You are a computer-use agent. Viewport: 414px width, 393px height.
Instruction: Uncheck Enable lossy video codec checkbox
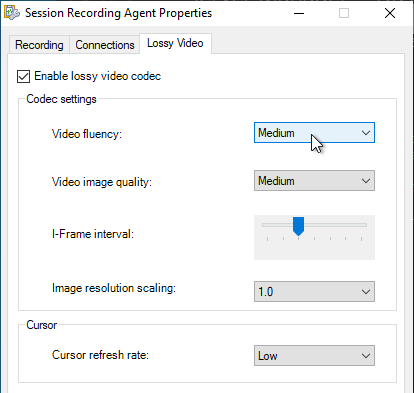[23, 76]
